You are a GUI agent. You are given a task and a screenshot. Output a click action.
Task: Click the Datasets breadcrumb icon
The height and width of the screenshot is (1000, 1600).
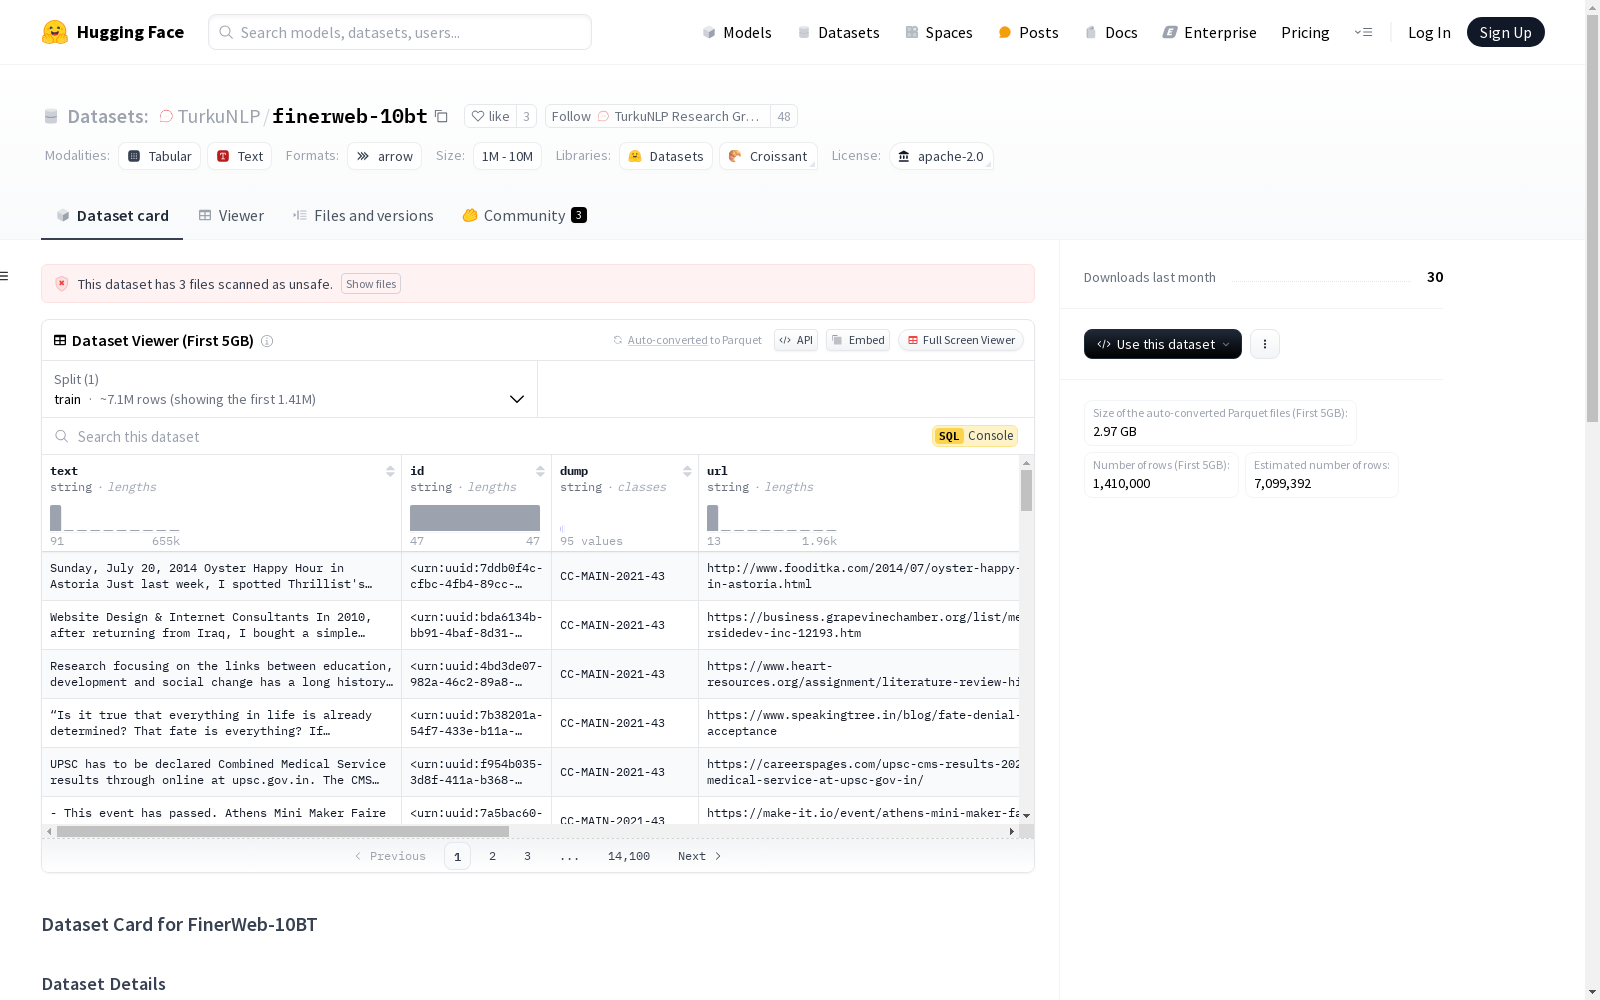(51, 116)
